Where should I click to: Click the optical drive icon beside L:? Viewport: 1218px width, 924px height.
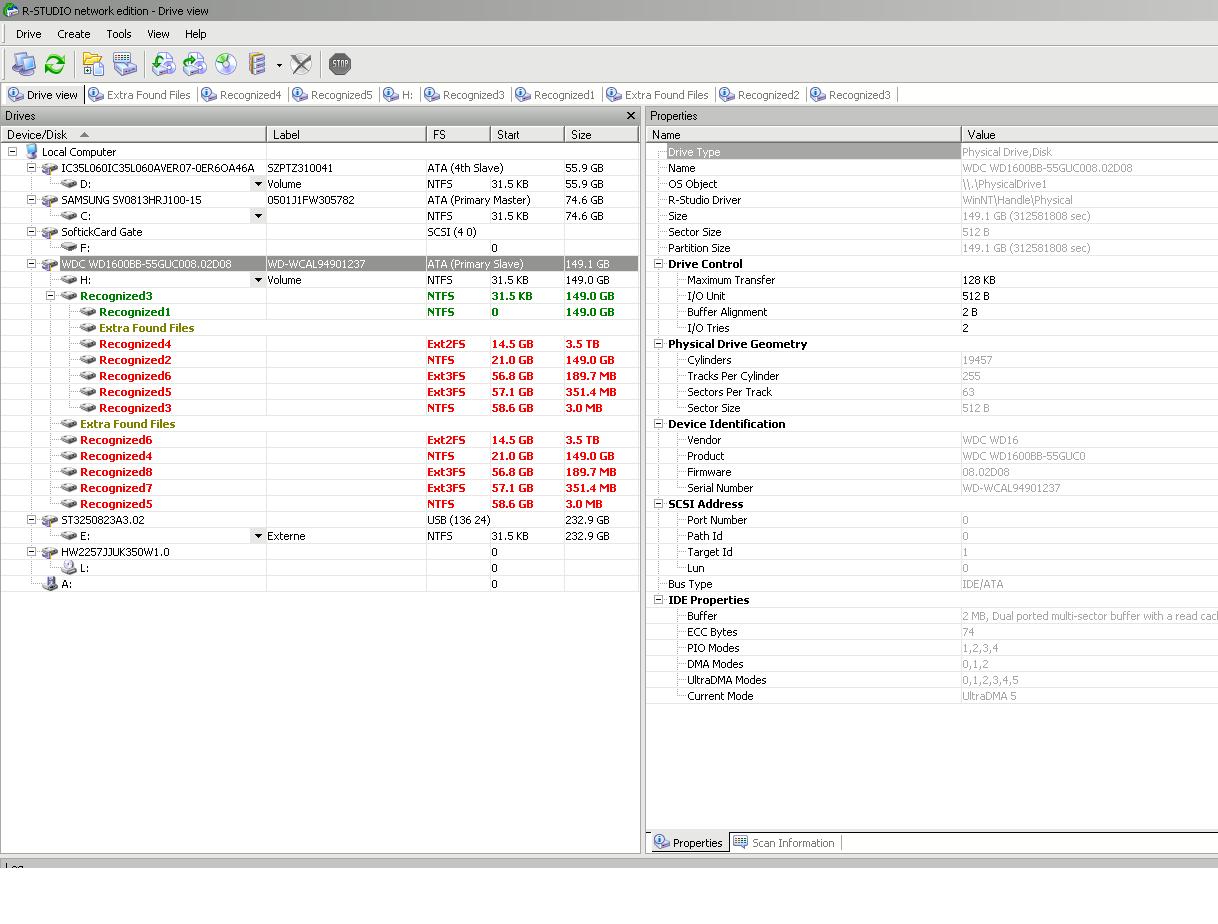pyautogui.click(x=69, y=568)
